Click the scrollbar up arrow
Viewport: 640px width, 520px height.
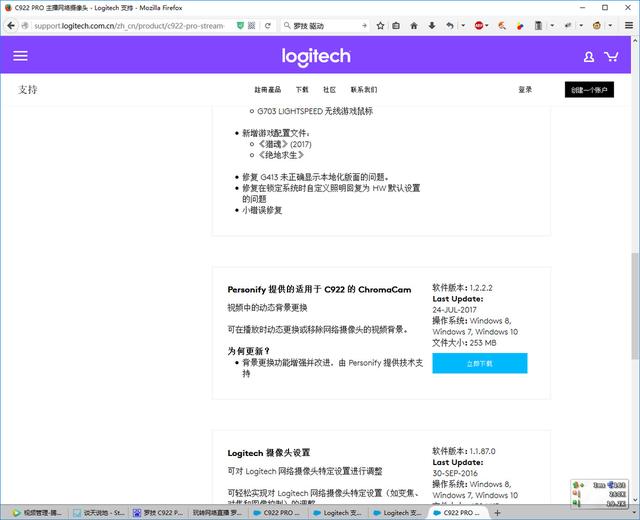click(635, 40)
